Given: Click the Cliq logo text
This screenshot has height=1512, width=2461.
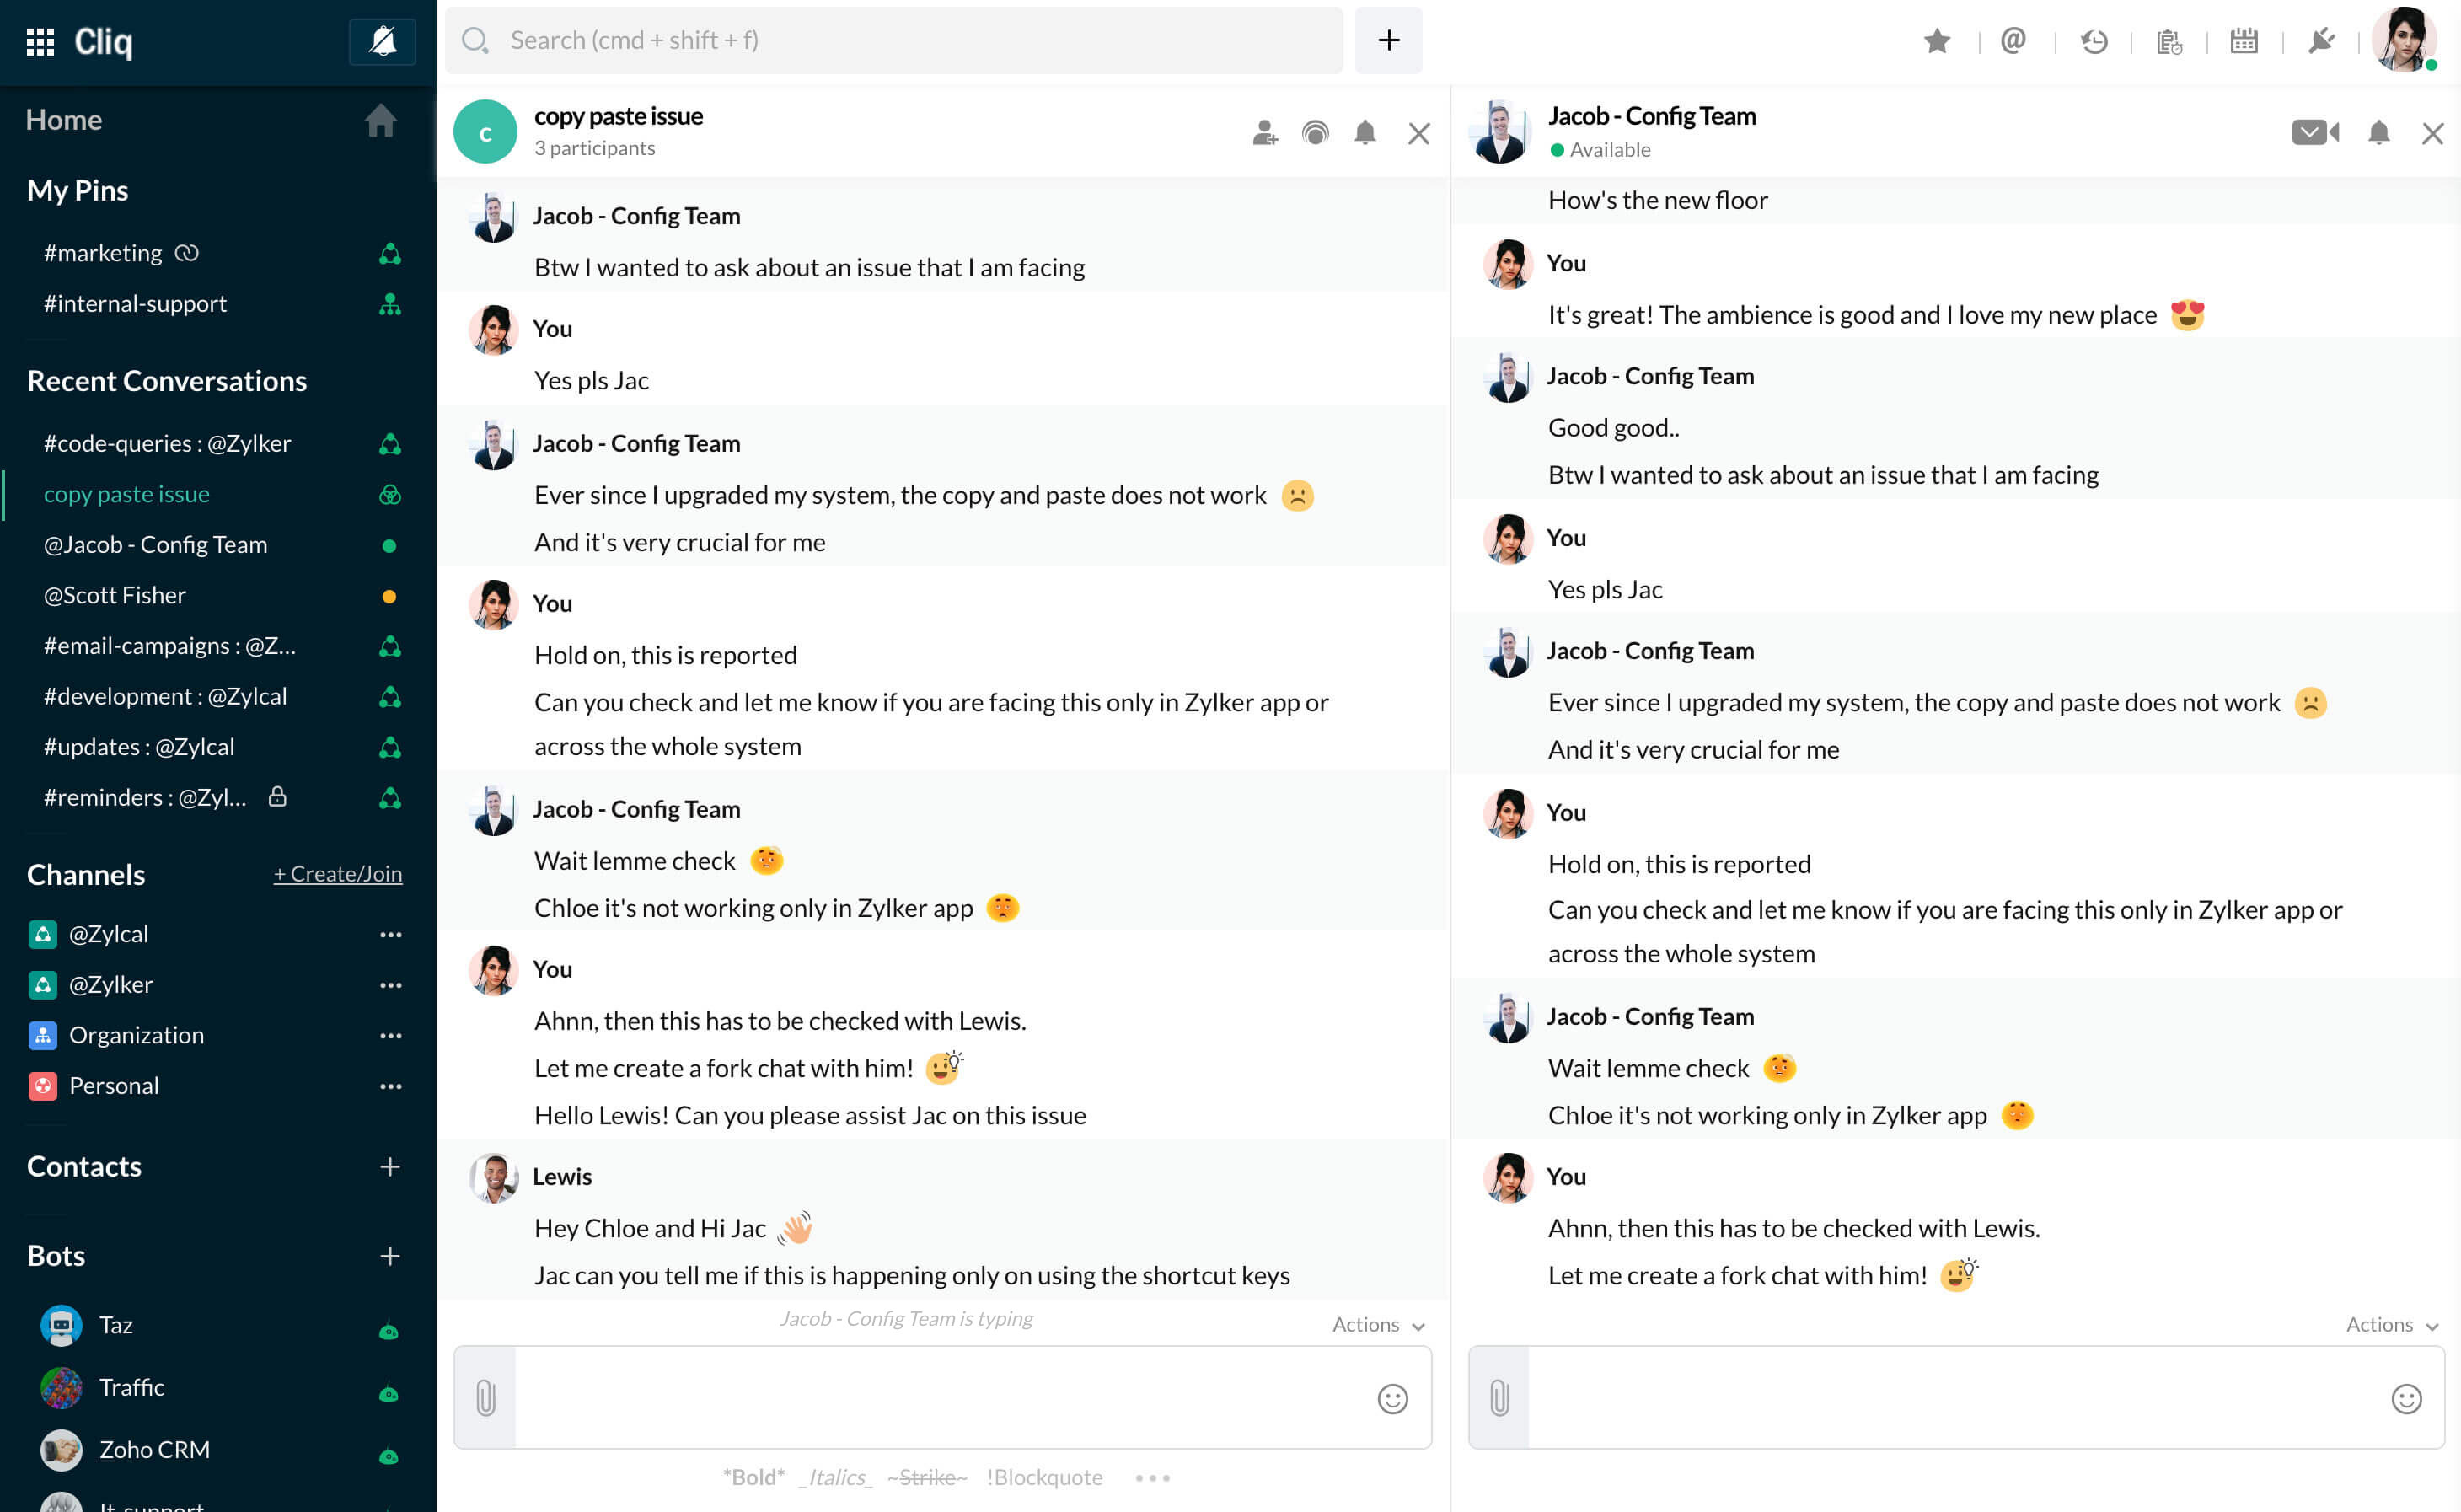Looking at the screenshot, I should click(x=103, y=42).
